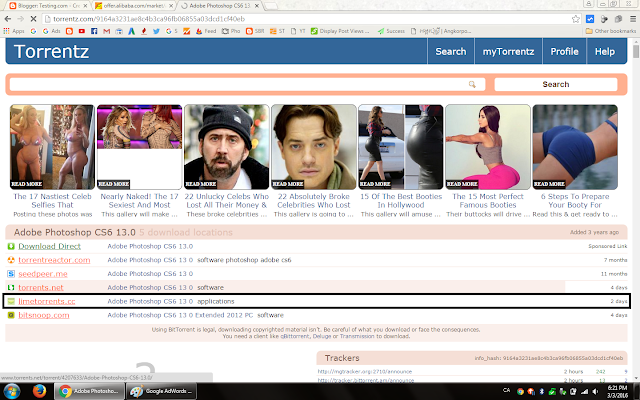Open myTorrentz in header
The image size is (640, 400).
click(508, 51)
